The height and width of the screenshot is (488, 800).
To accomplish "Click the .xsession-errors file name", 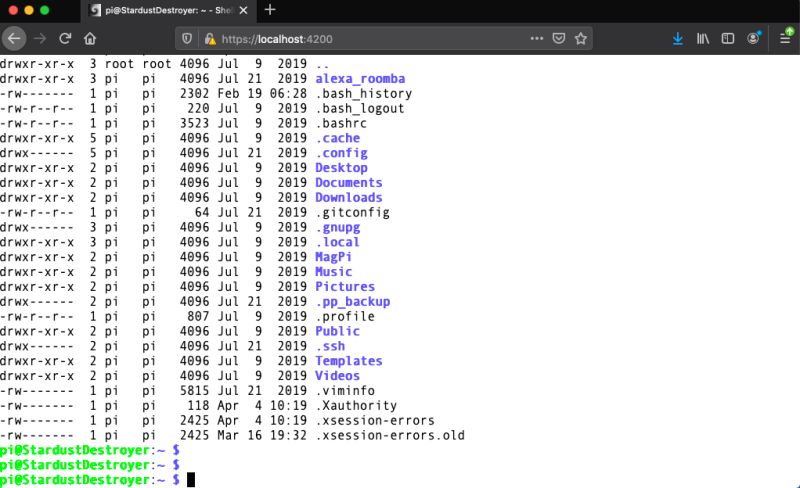I will coord(375,420).
